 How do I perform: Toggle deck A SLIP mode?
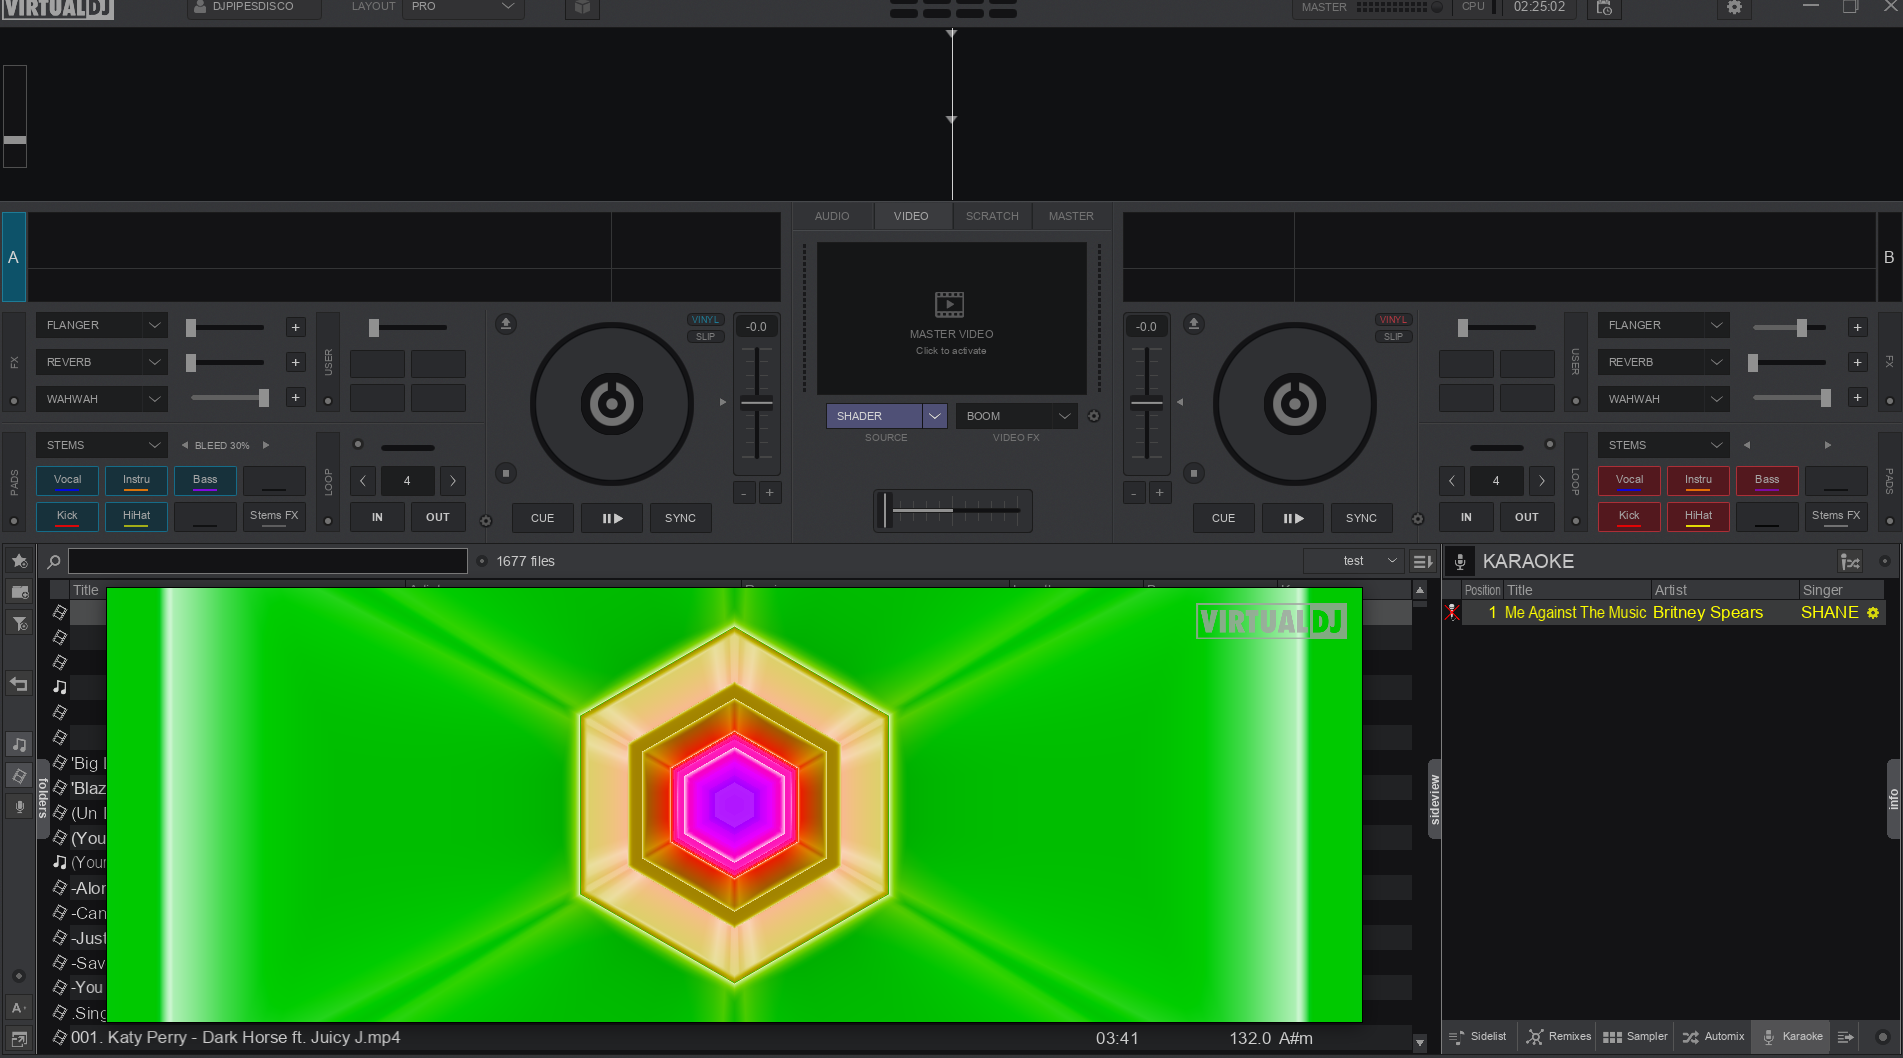(705, 337)
